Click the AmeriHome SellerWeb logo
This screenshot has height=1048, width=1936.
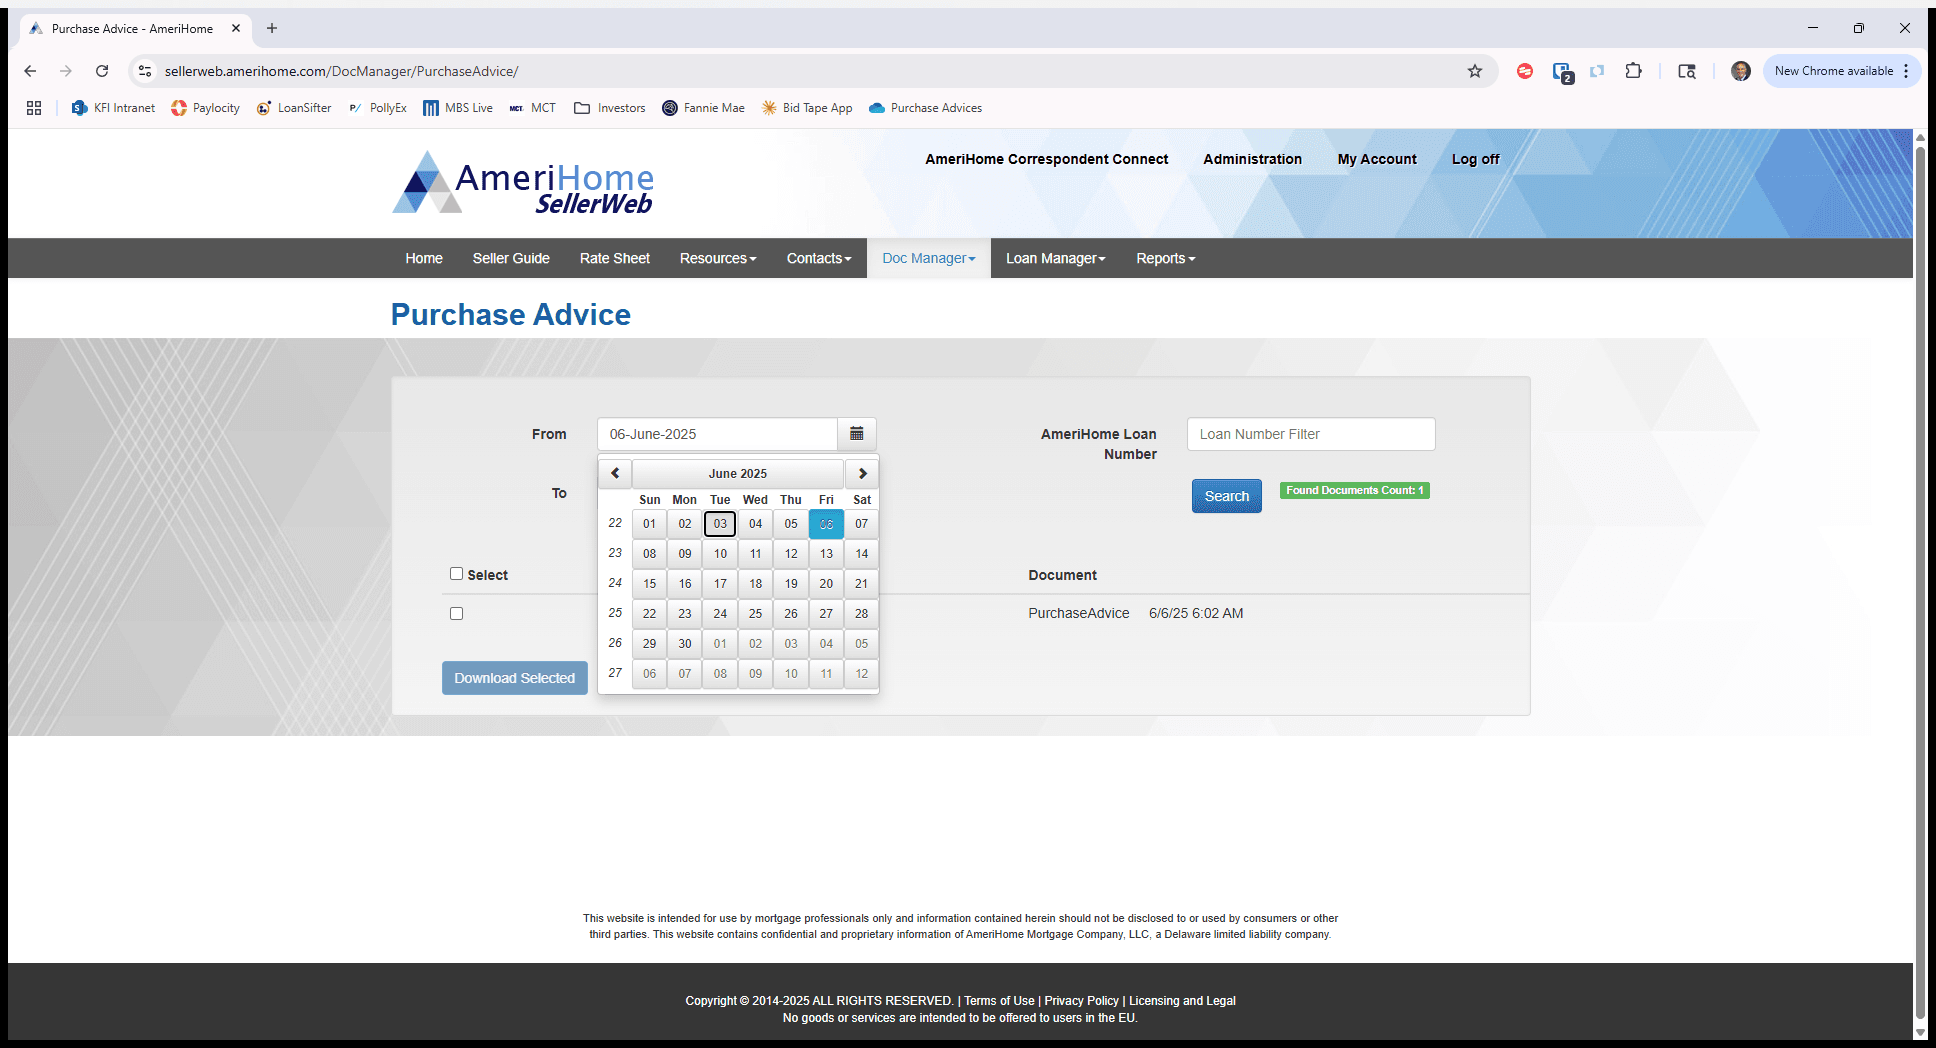coord(523,183)
